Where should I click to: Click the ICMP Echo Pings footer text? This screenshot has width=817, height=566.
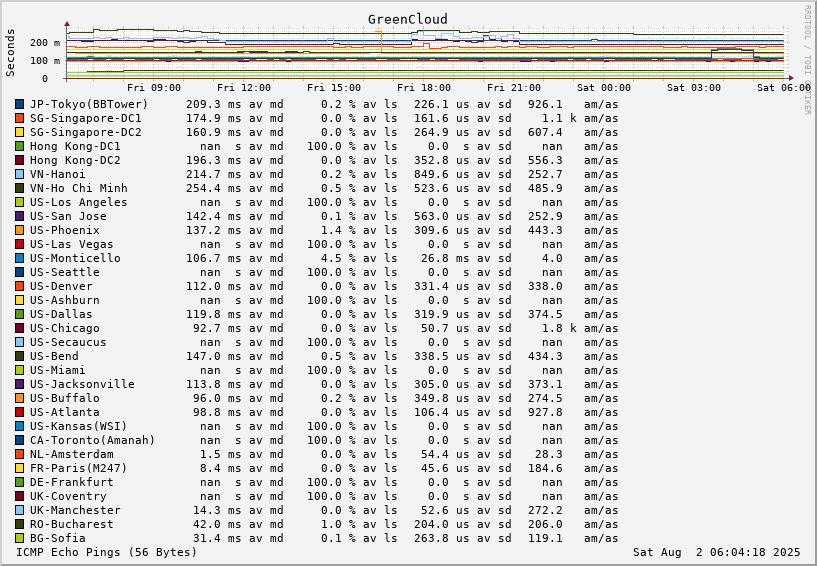coord(107,552)
